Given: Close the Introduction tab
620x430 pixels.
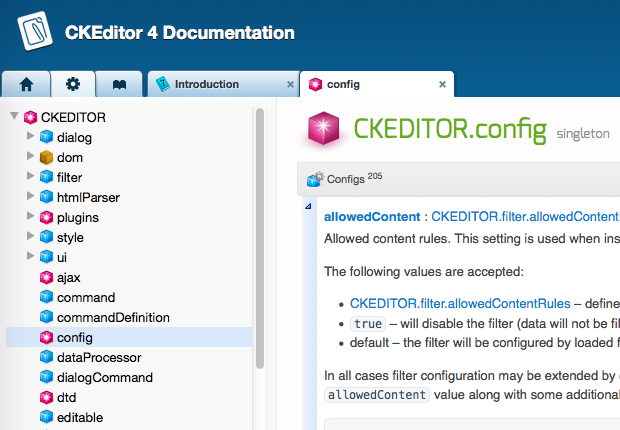Looking at the screenshot, I should (x=290, y=84).
